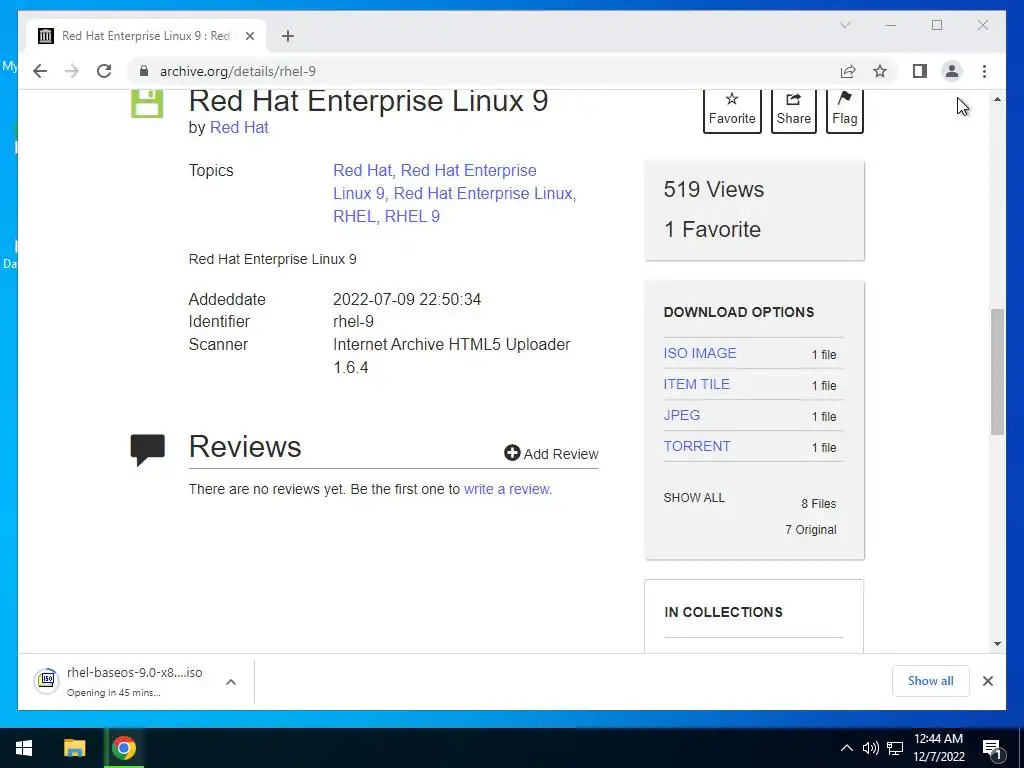Open Chrome's three-dot menu

coord(984,71)
